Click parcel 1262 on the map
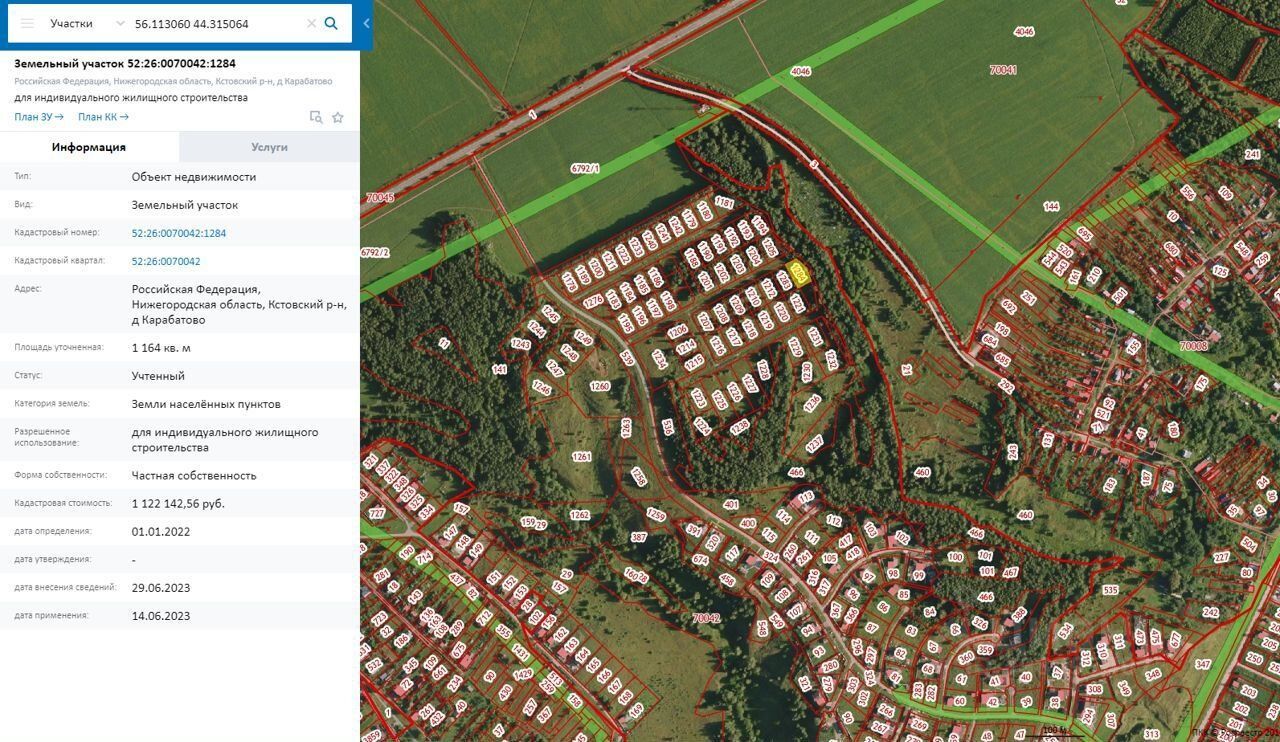This screenshot has height=742, width=1280. [x=580, y=515]
